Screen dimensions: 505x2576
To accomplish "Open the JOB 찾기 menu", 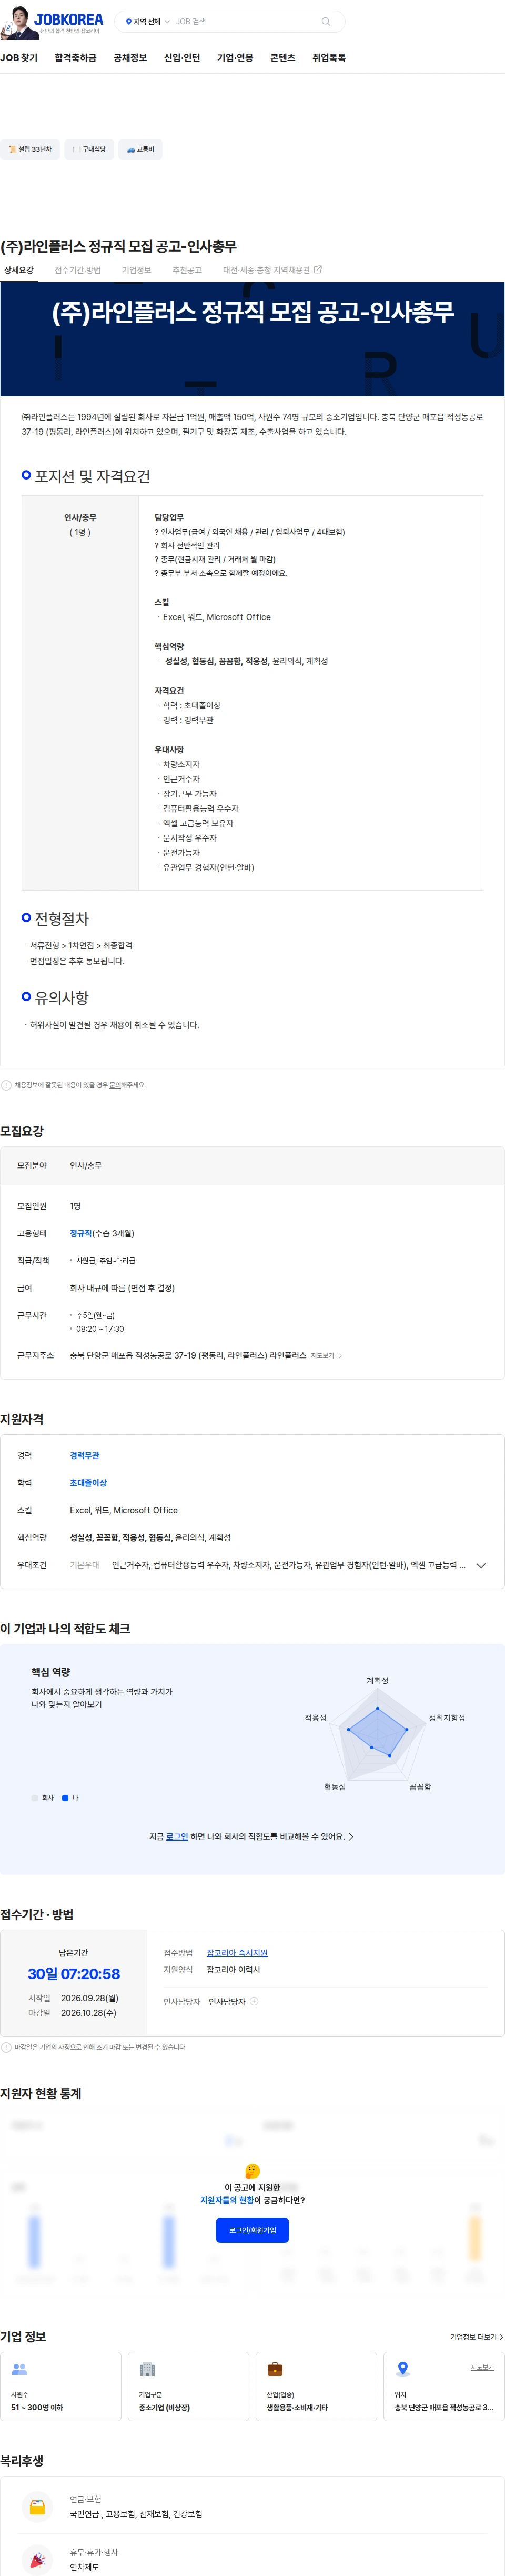I will tap(19, 58).
